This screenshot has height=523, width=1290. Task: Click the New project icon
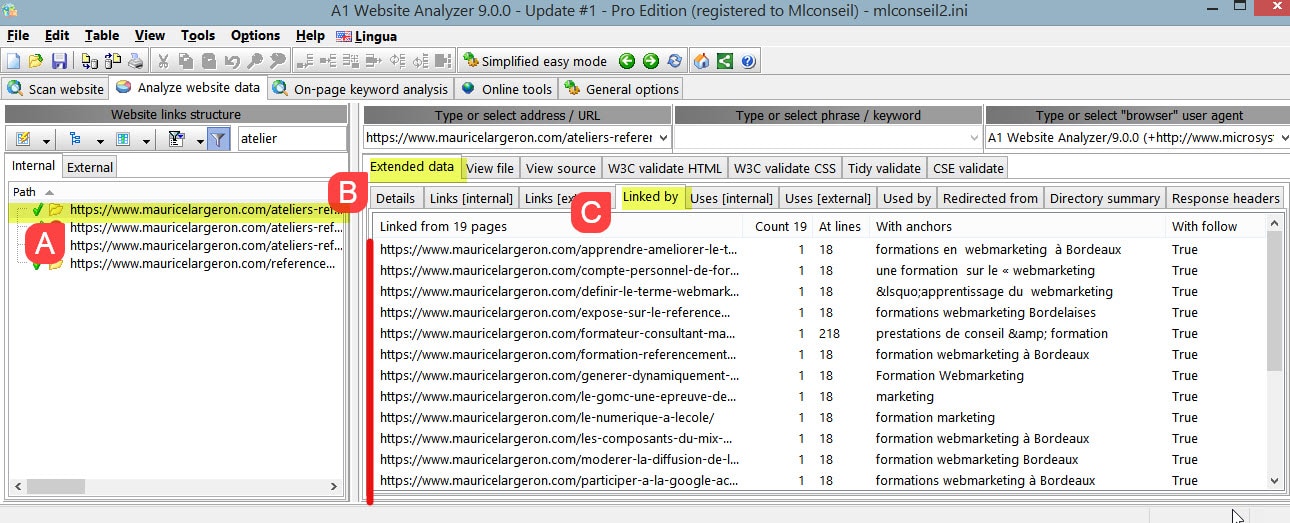click(x=14, y=61)
